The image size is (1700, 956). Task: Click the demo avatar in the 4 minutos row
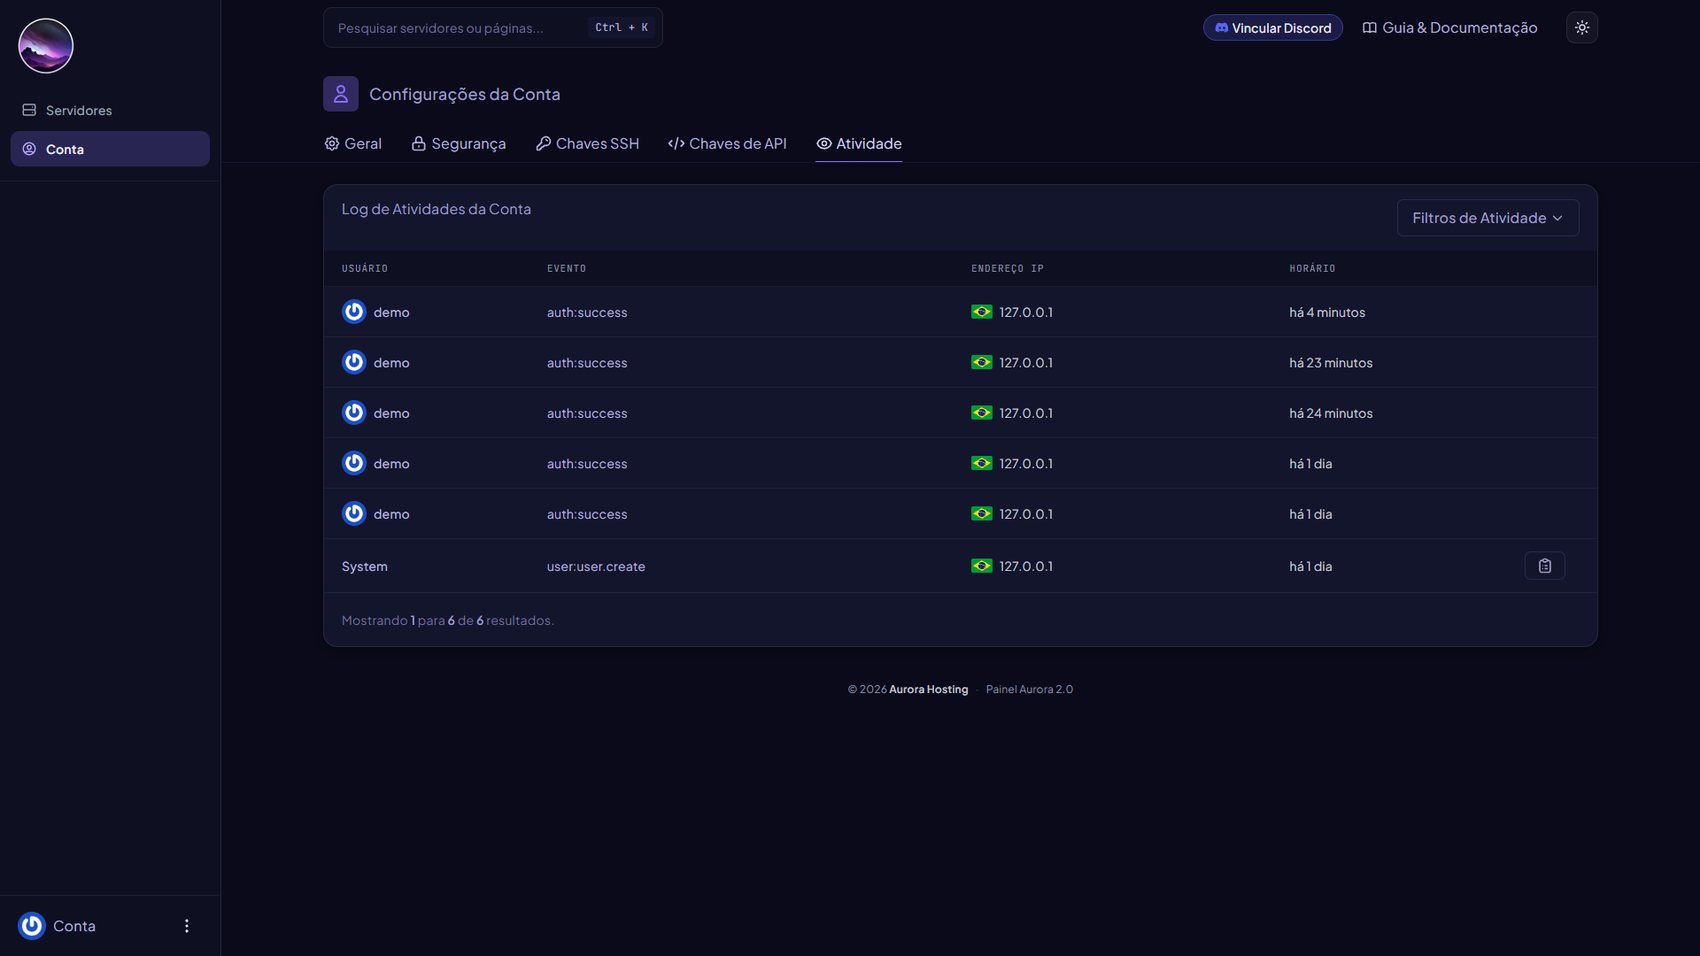[354, 312]
